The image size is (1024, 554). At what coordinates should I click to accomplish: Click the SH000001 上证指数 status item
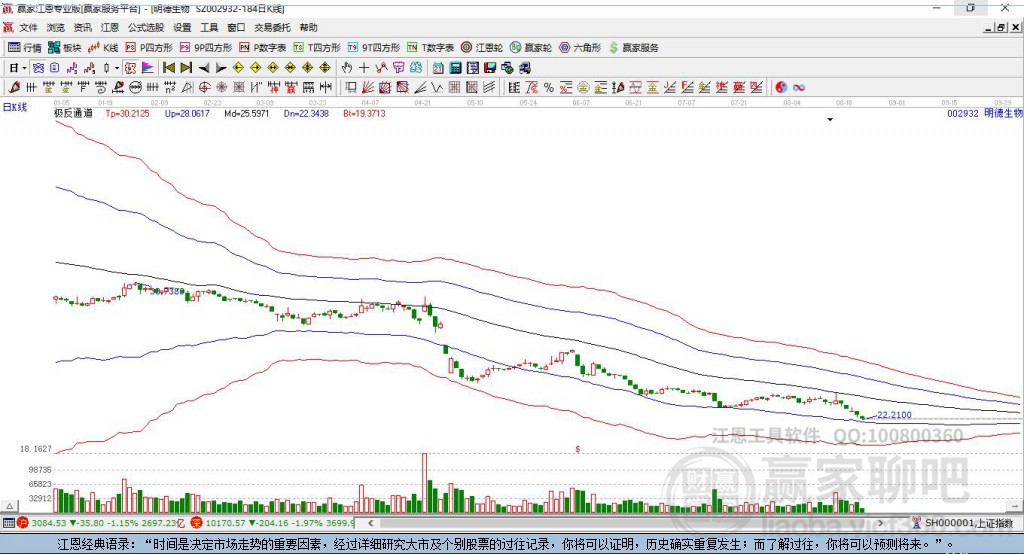pyautogui.click(x=967, y=523)
